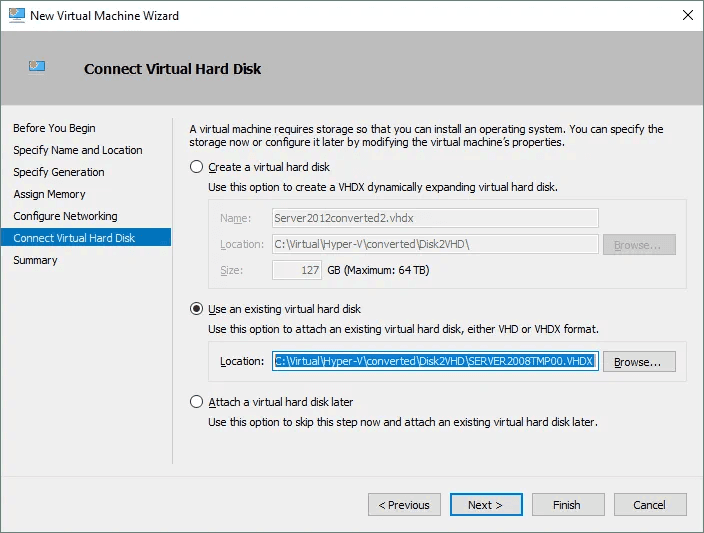Click the existing disk Location path field
This screenshot has height=533, width=704.
tap(434, 362)
